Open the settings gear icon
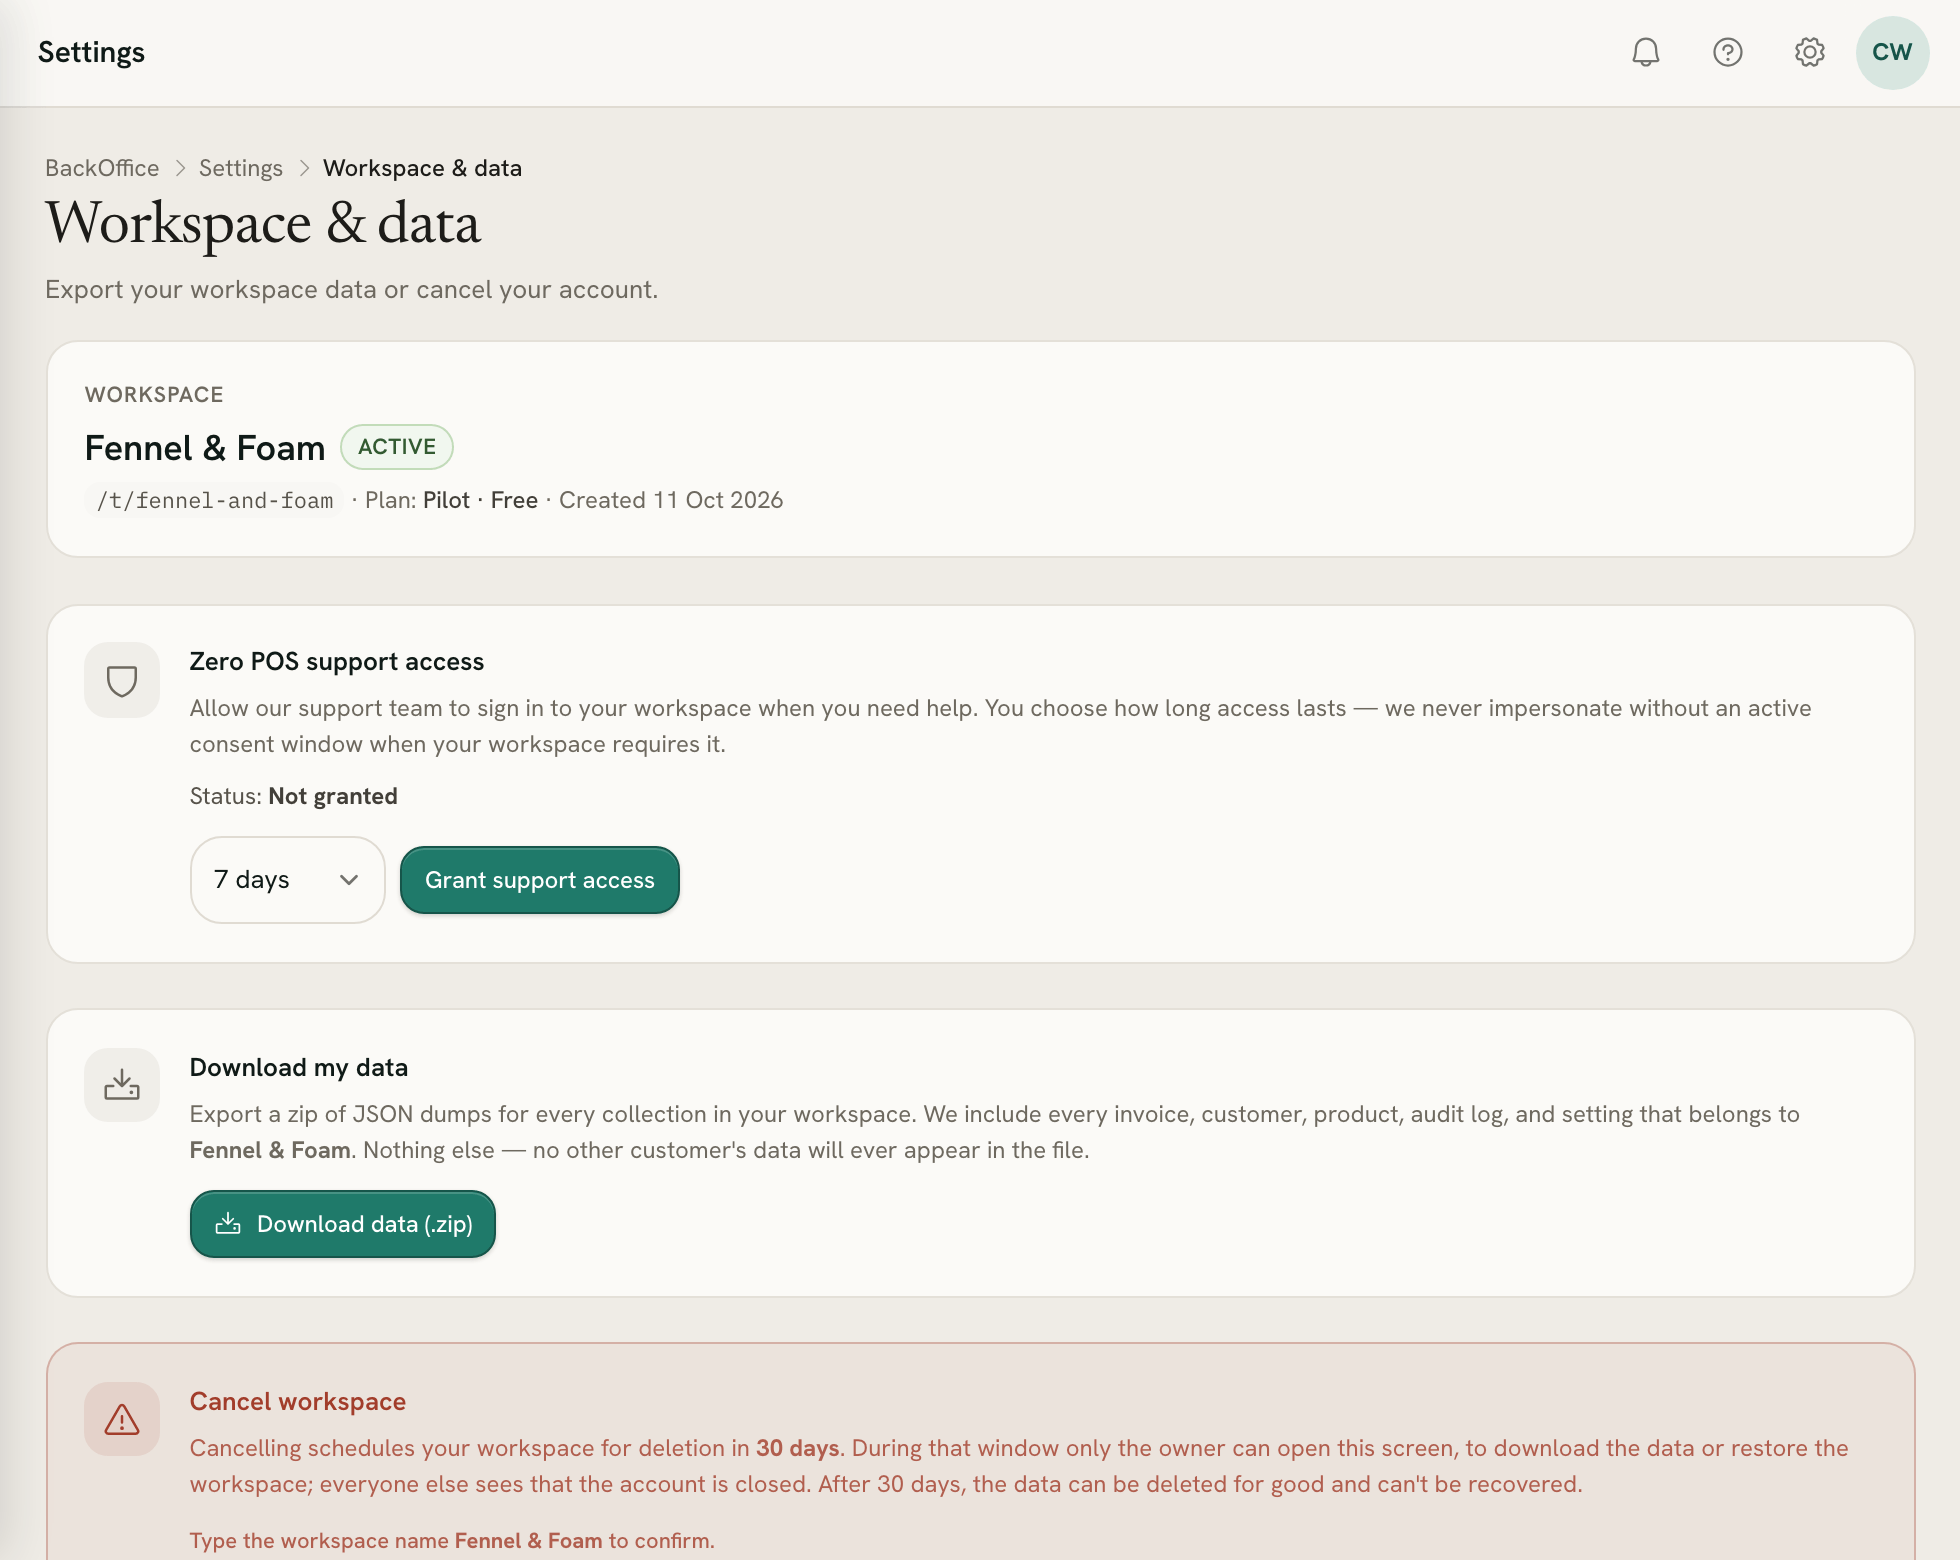The height and width of the screenshot is (1560, 1960). point(1809,52)
